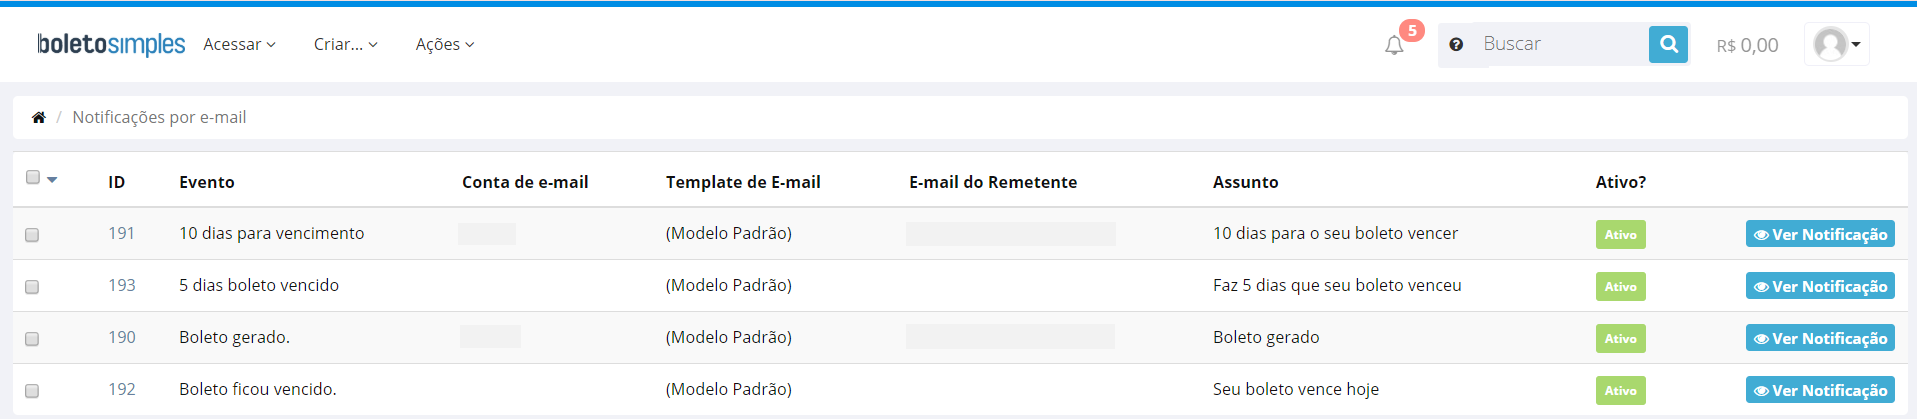Screen dimensions: 1917x419
Task: Click Ver Notificação for Boleto gerado
Action: point(1820,338)
